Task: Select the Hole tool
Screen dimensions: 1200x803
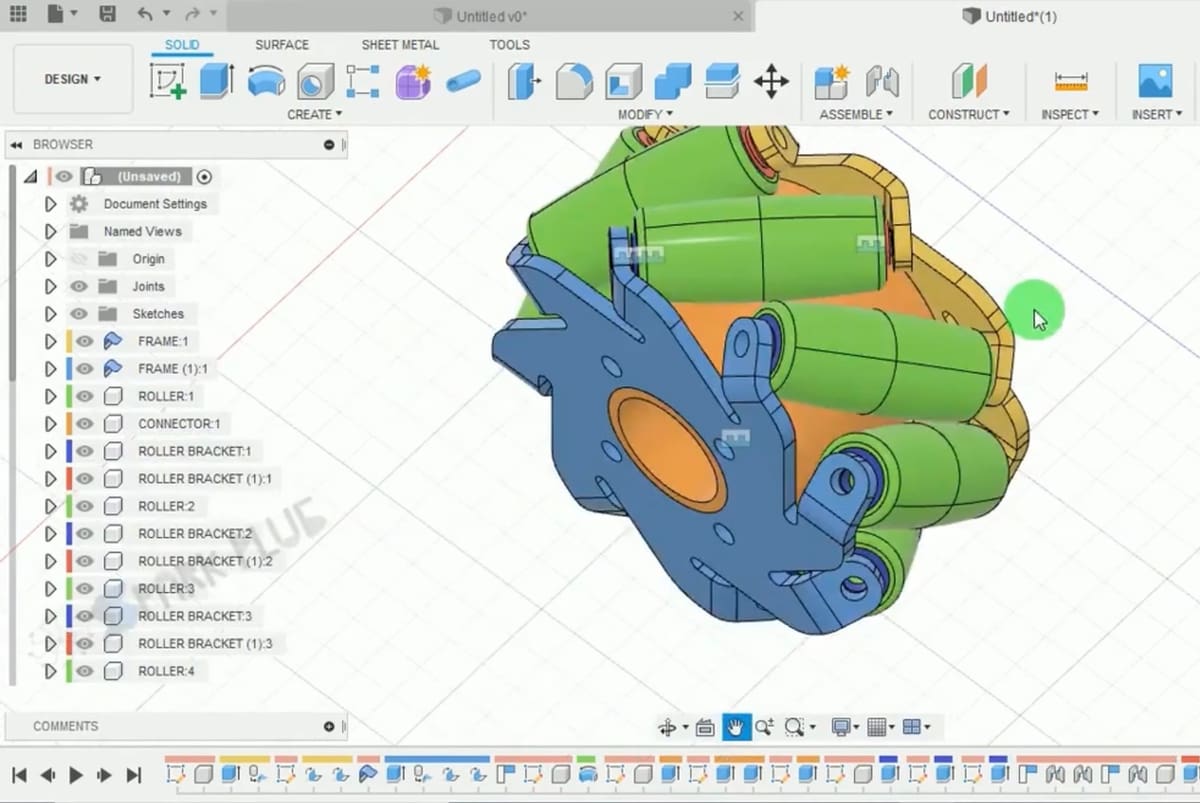Action: pos(315,81)
